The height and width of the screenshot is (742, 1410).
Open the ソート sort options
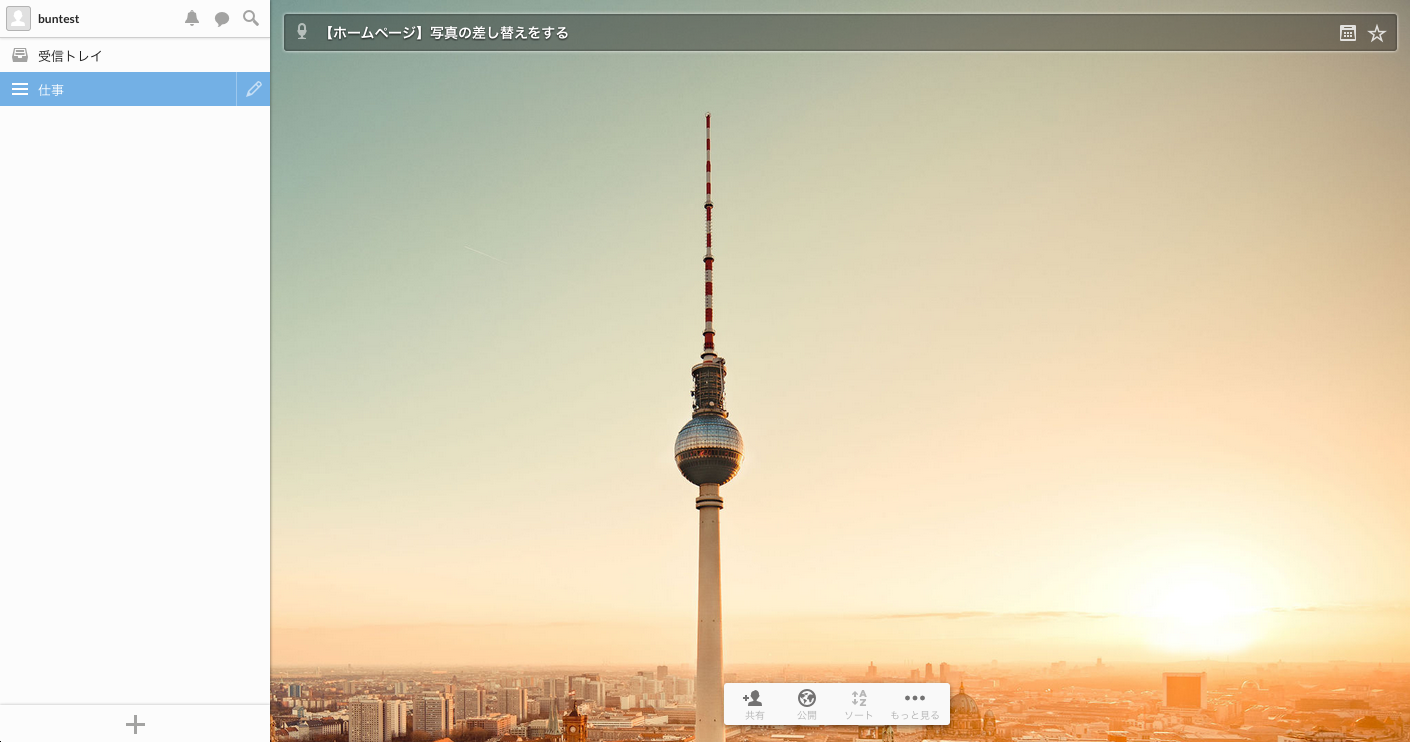858,704
